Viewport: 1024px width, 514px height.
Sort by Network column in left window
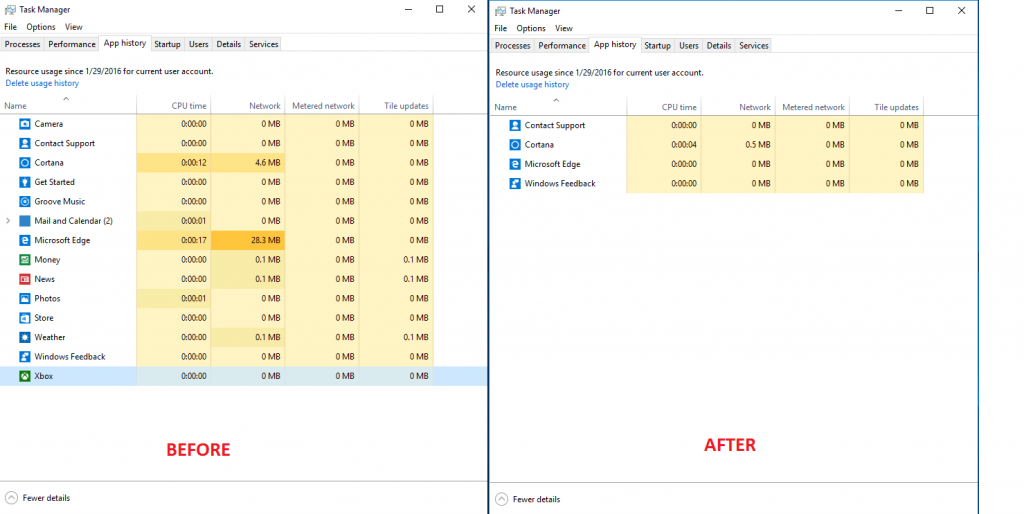coord(248,104)
